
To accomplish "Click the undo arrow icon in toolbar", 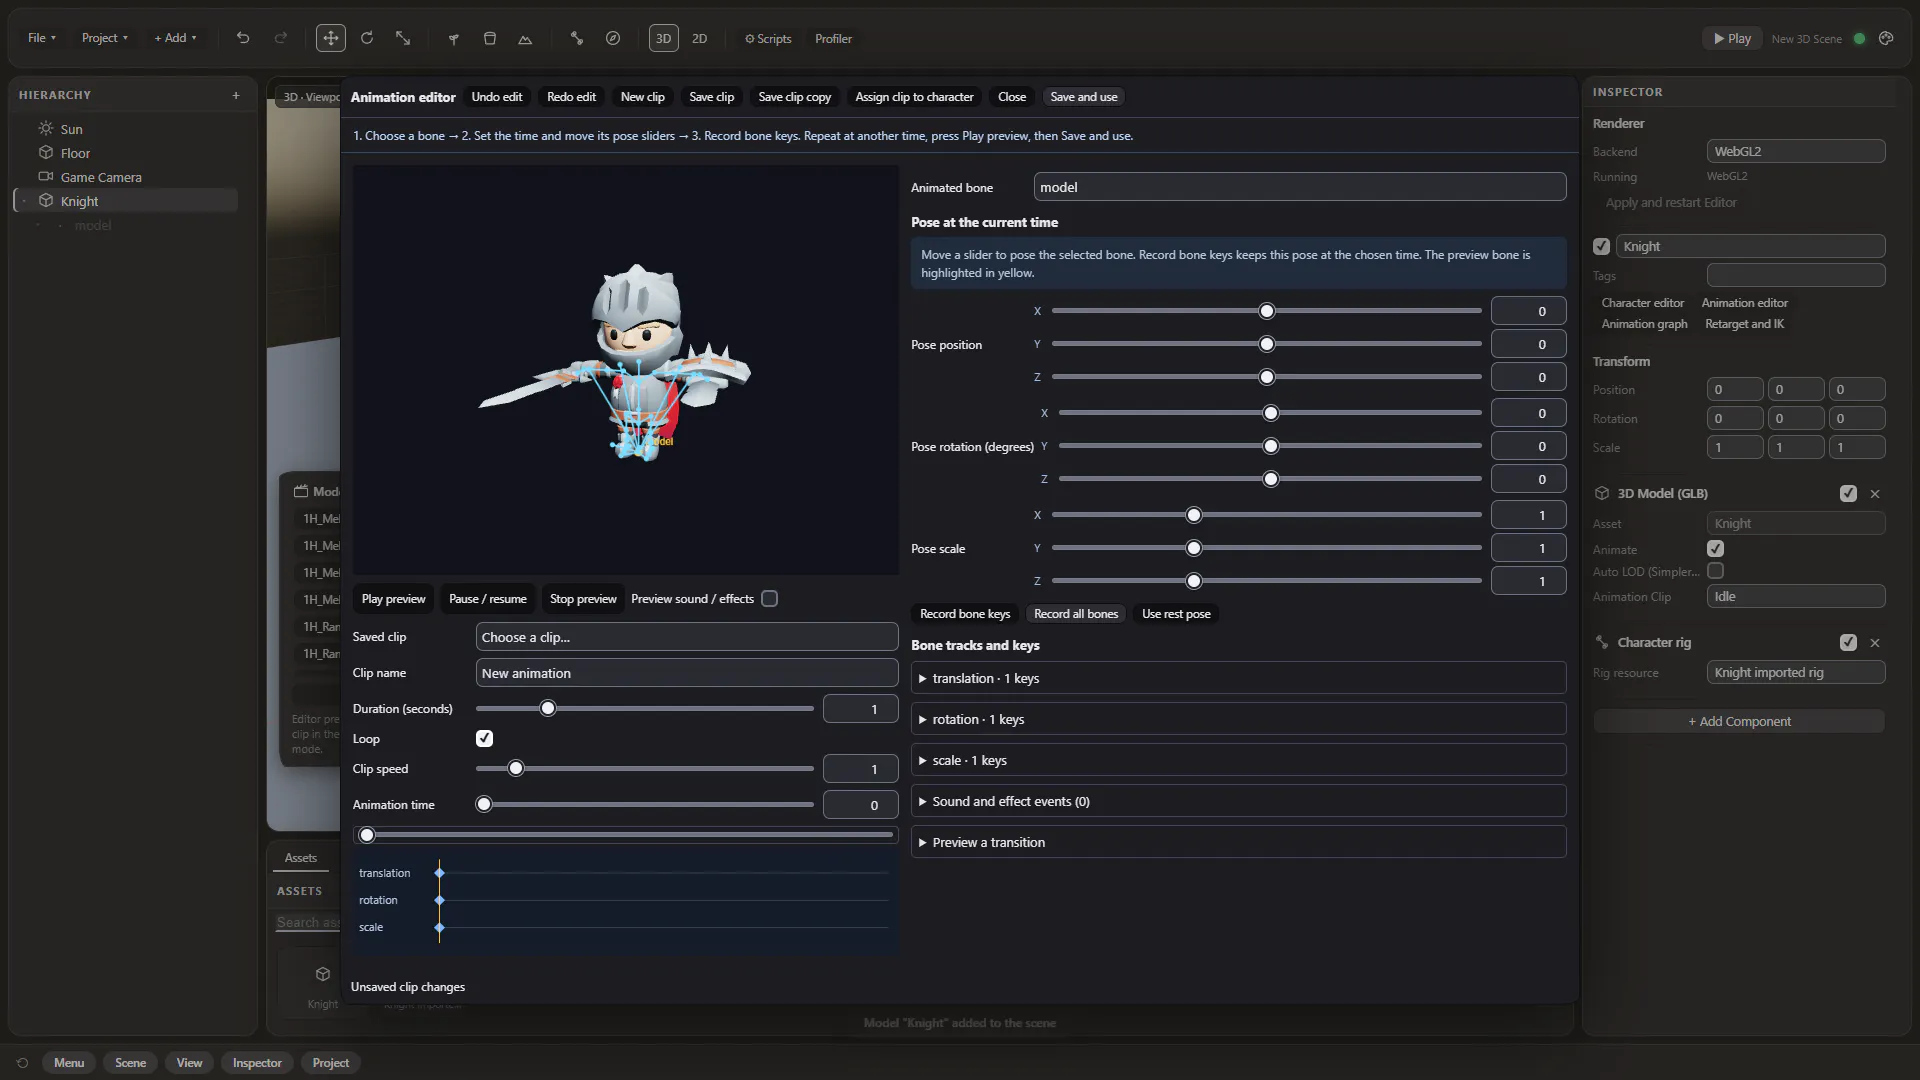I will coord(242,38).
